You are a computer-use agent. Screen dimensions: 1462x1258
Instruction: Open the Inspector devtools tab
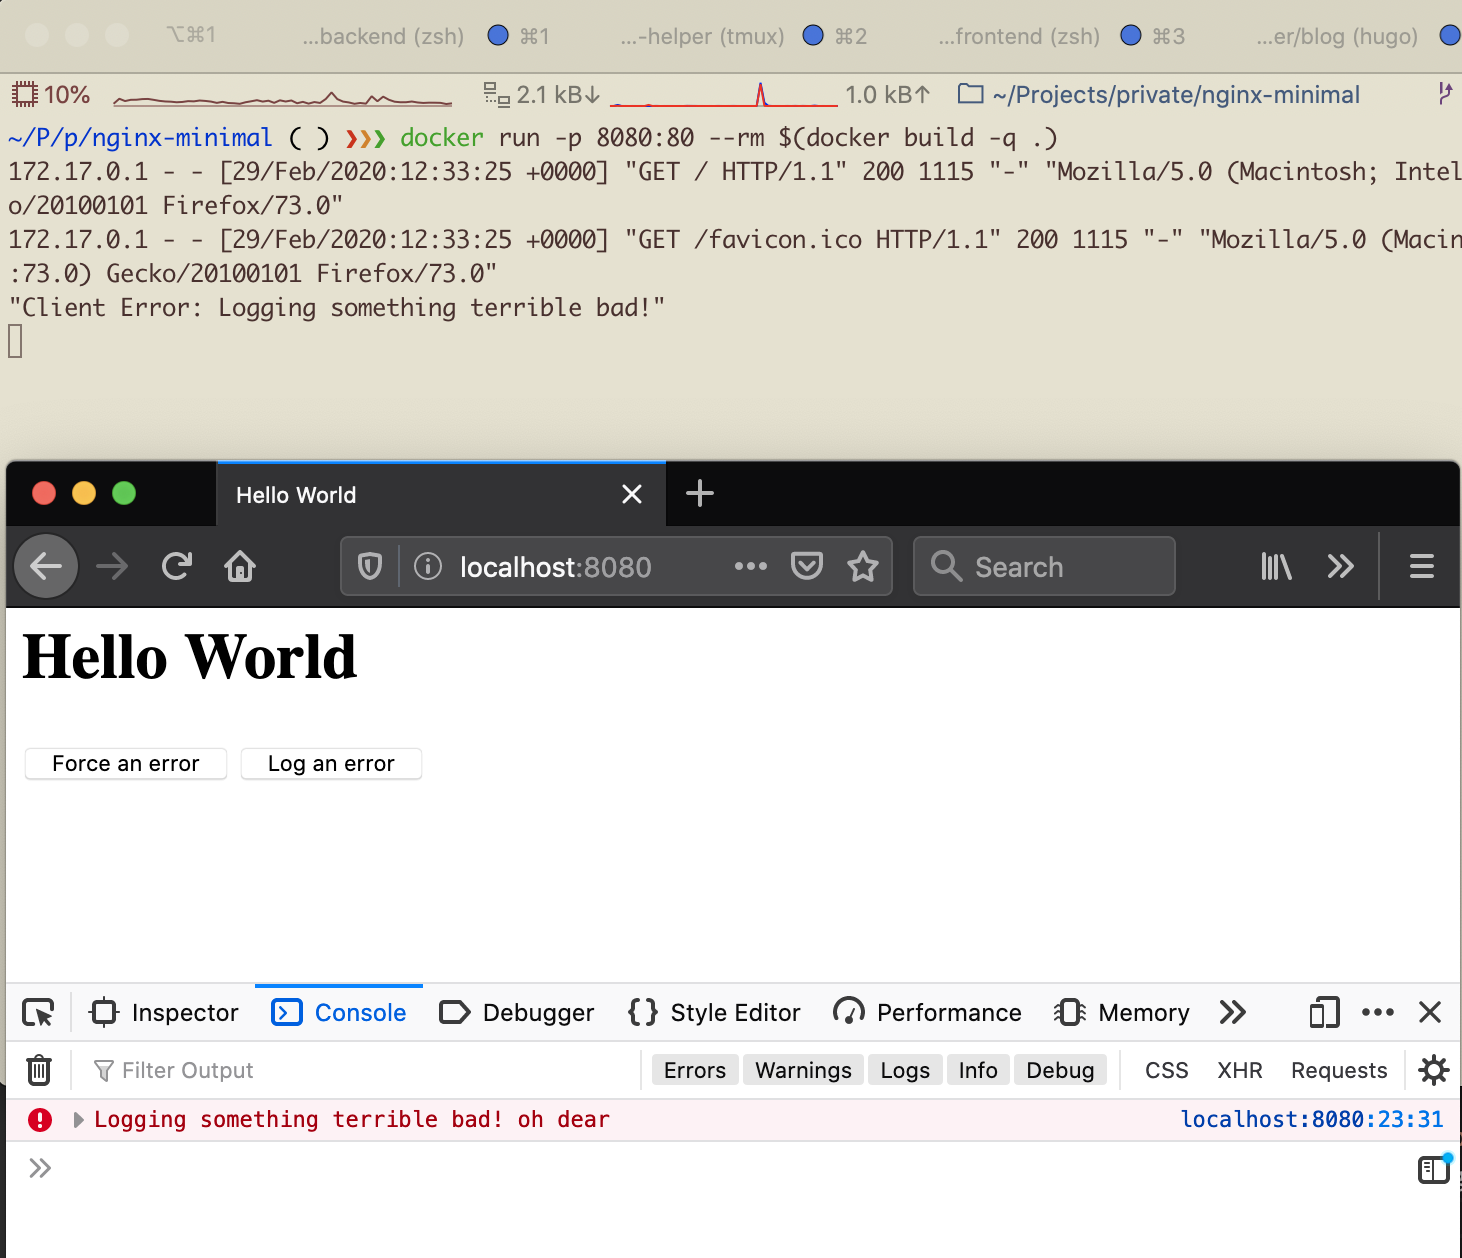coord(165,1013)
